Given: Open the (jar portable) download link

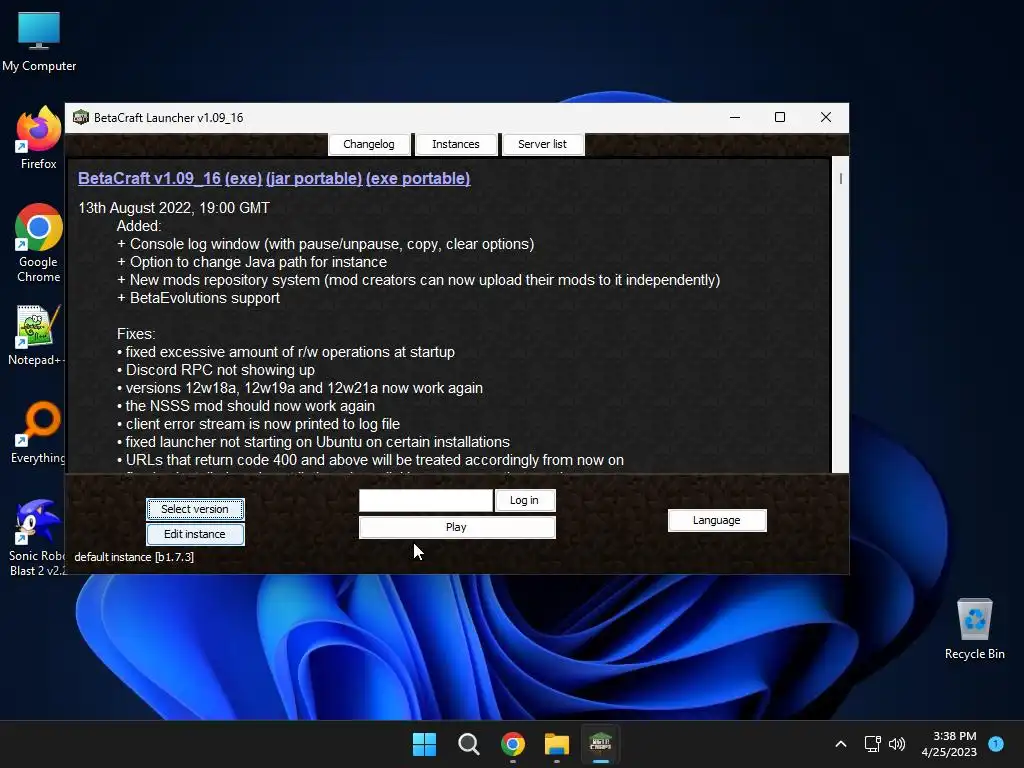Looking at the screenshot, I should (x=314, y=178).
